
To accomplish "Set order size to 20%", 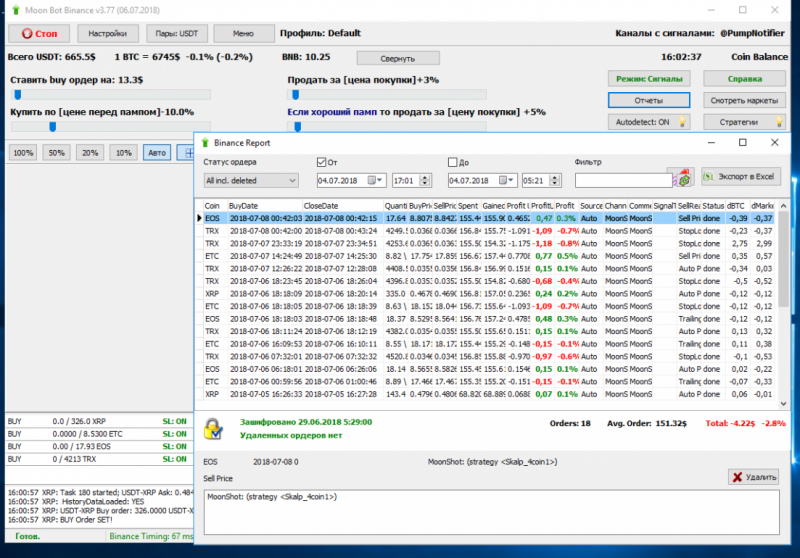I will pyautogui.click(x=90, y=153).
